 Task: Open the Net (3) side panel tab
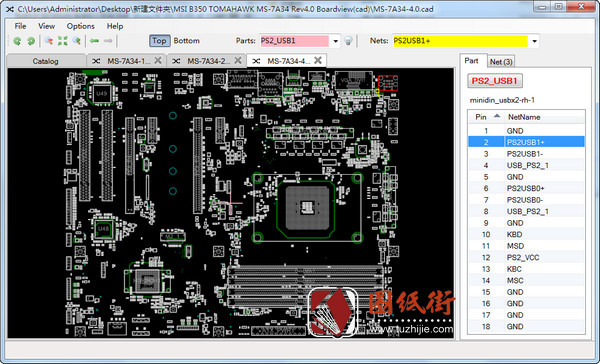[x=501, y=62]
